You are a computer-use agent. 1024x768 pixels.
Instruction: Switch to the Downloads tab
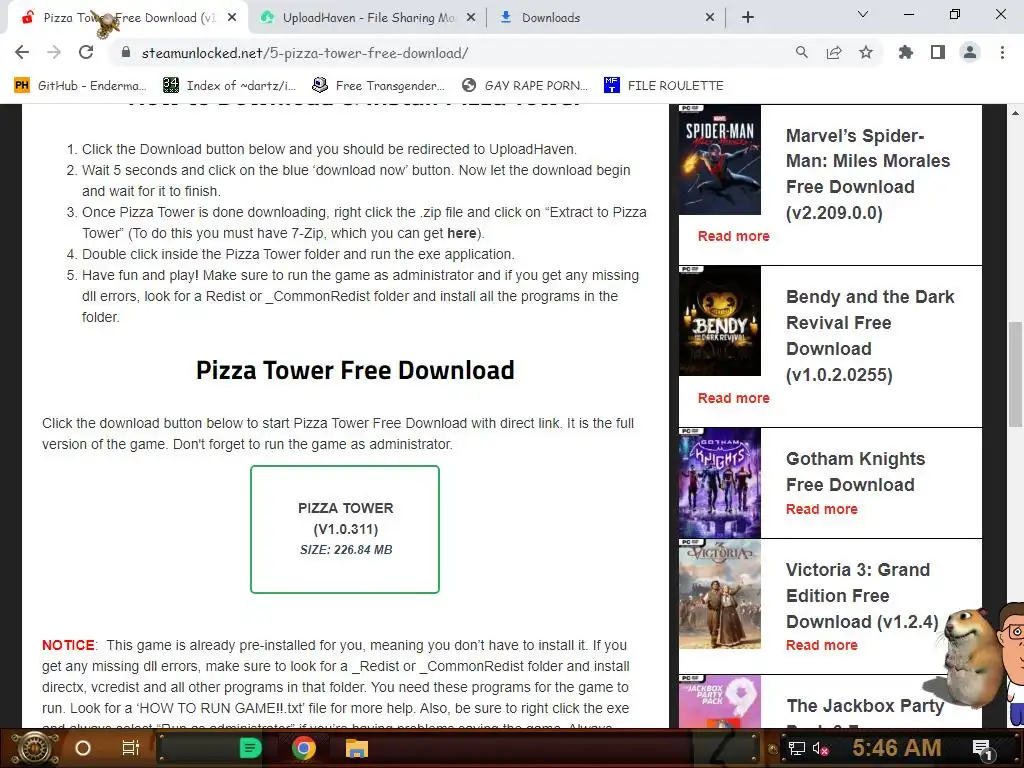pos(607,18)
